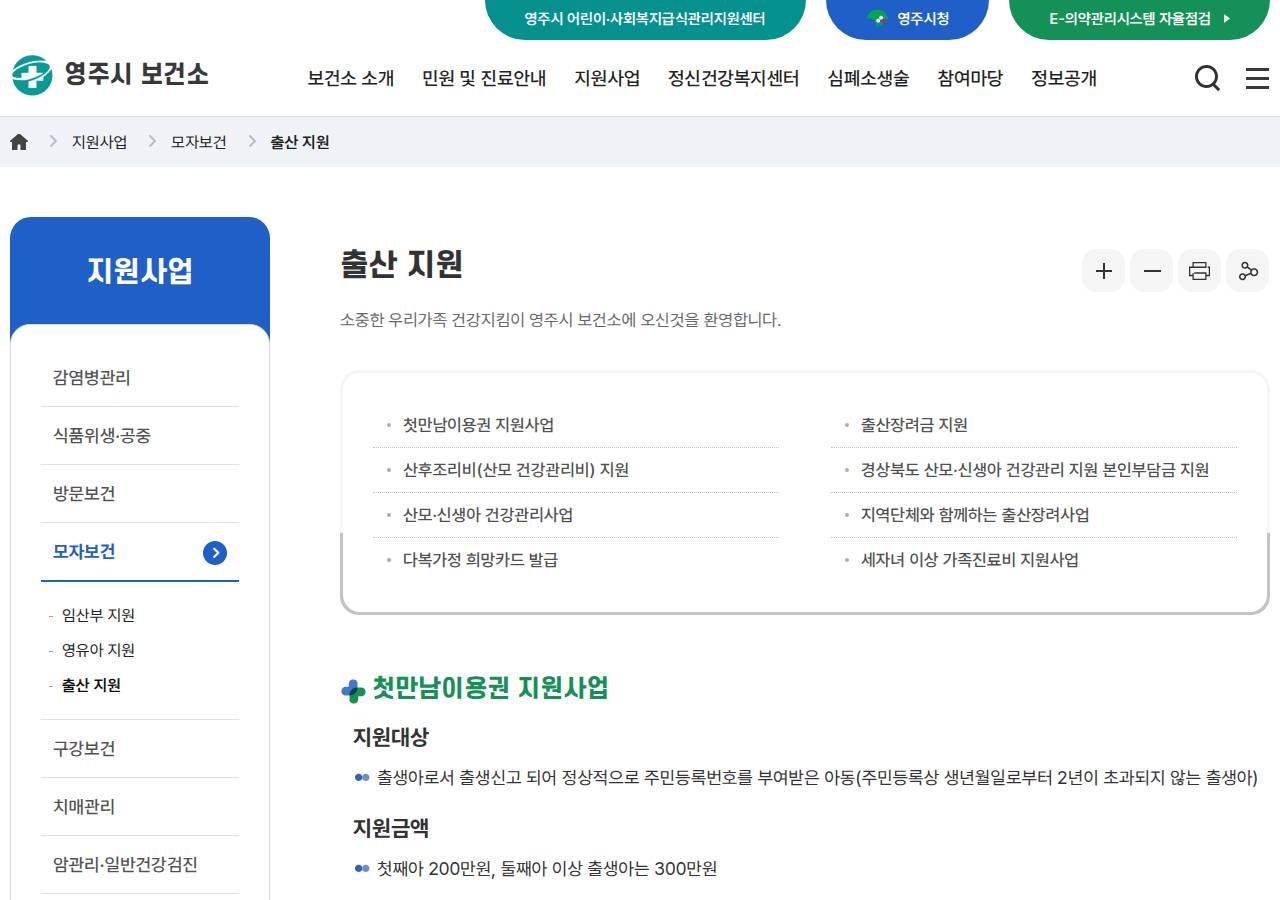1280x900 pixels.
Task: Click the 지원사업 sidebar header
Action: coord(140,271)
